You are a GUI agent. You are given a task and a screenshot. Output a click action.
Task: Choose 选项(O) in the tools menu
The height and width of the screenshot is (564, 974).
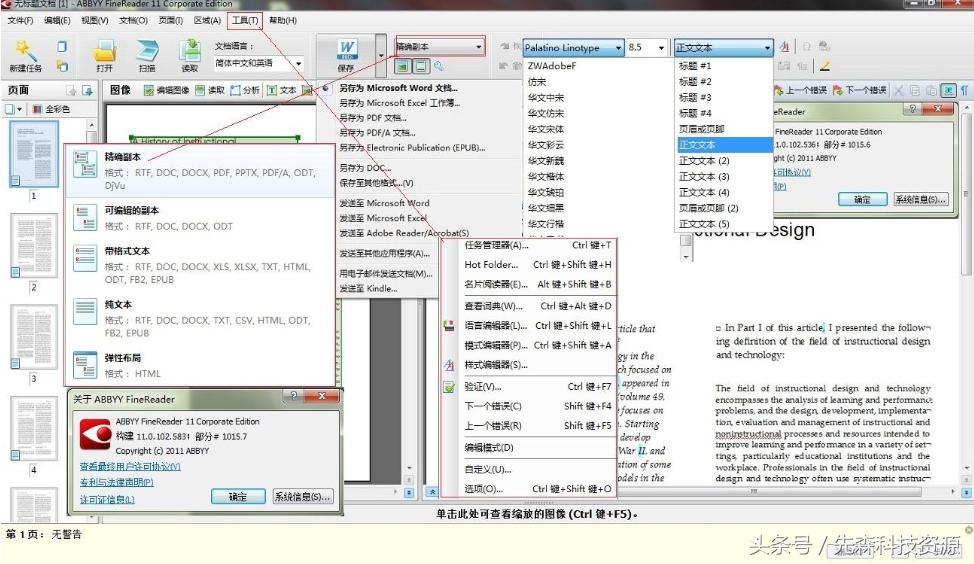538,489
